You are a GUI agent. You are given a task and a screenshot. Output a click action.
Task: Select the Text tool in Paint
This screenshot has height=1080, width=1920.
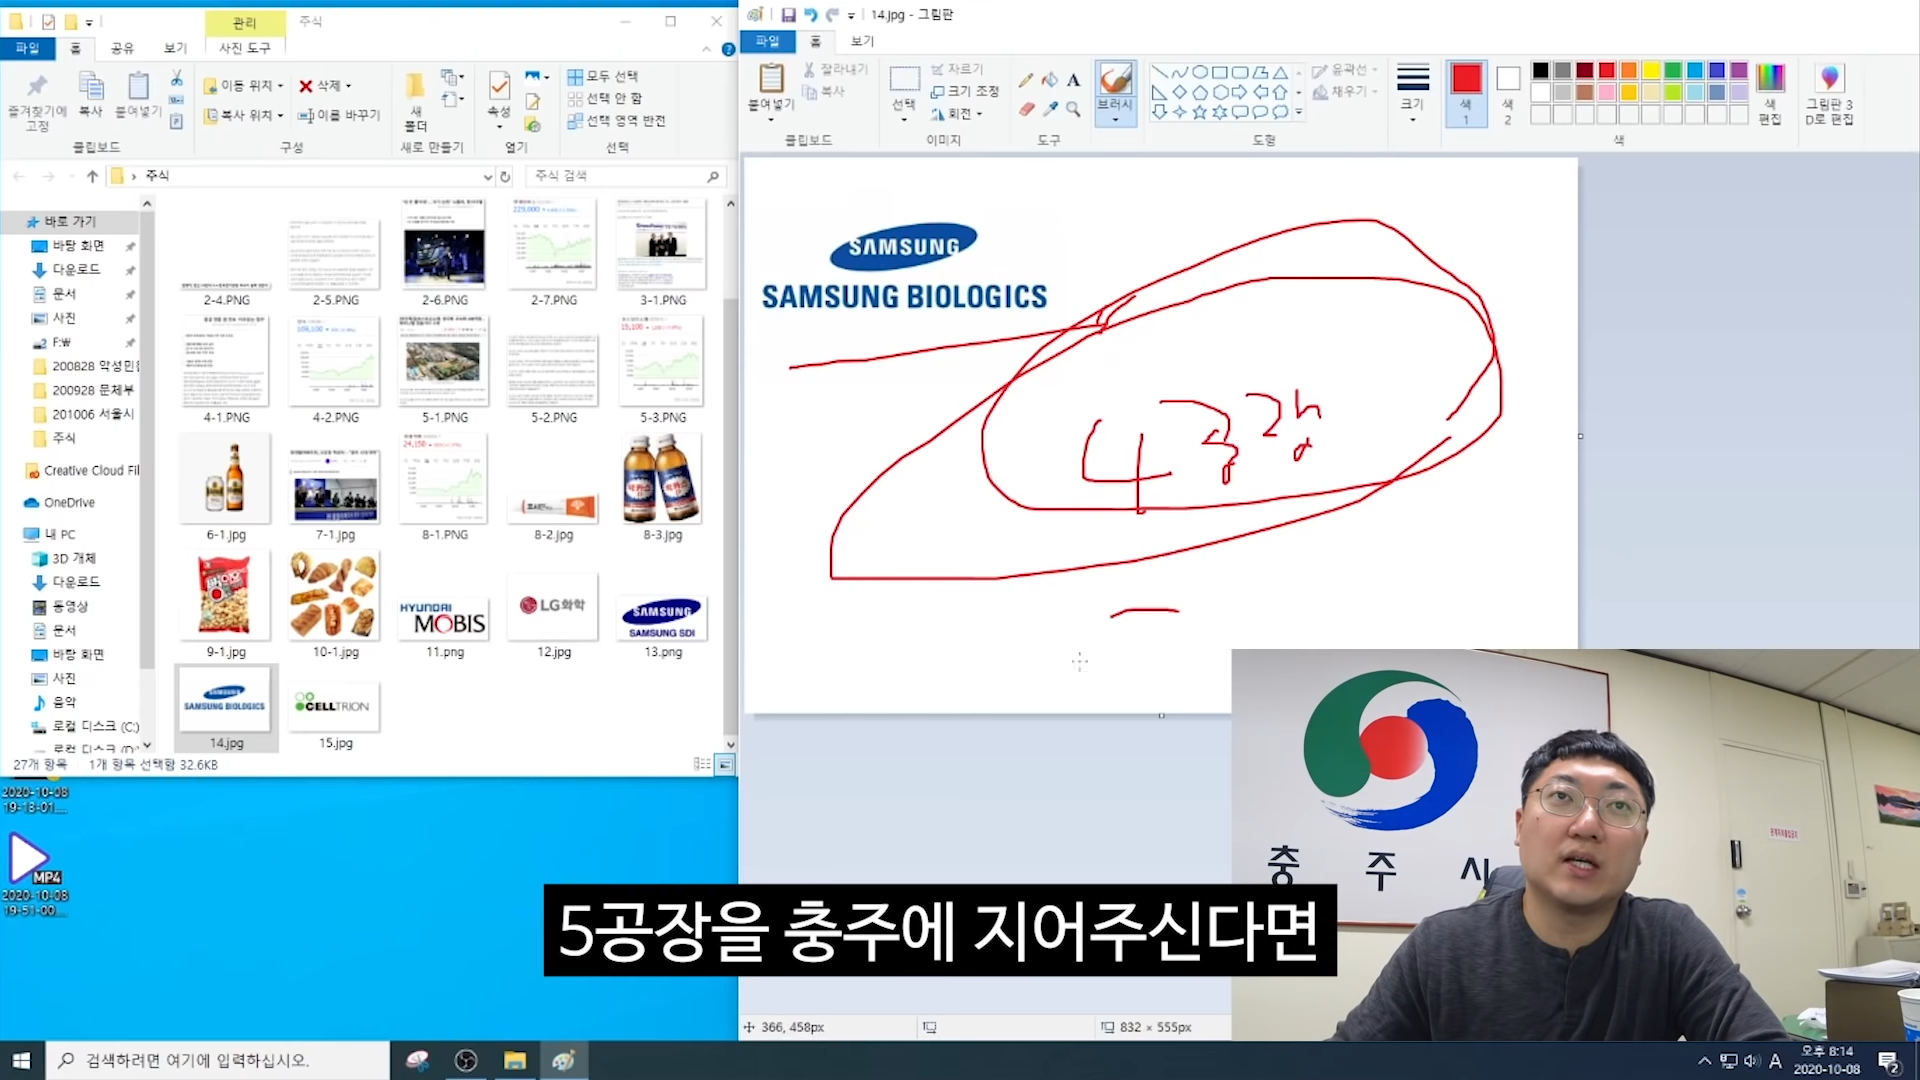(1073, 80)
